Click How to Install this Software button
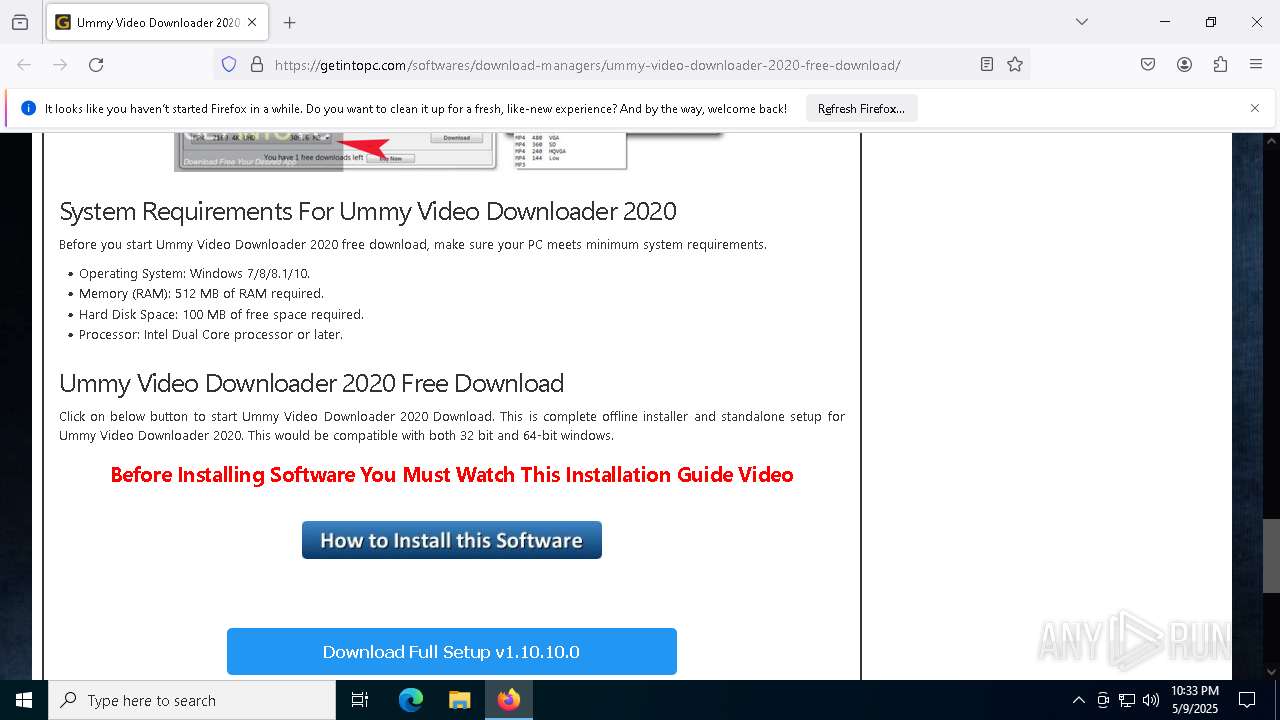 point(452,540)
